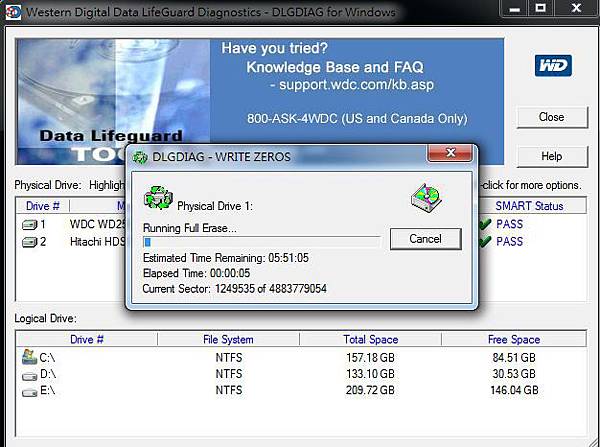The width and height of the screenshot is (600, 447).
Task: Maximize the DLGDIAG main window
Action: pyautogui.click(x=540, y=8)
